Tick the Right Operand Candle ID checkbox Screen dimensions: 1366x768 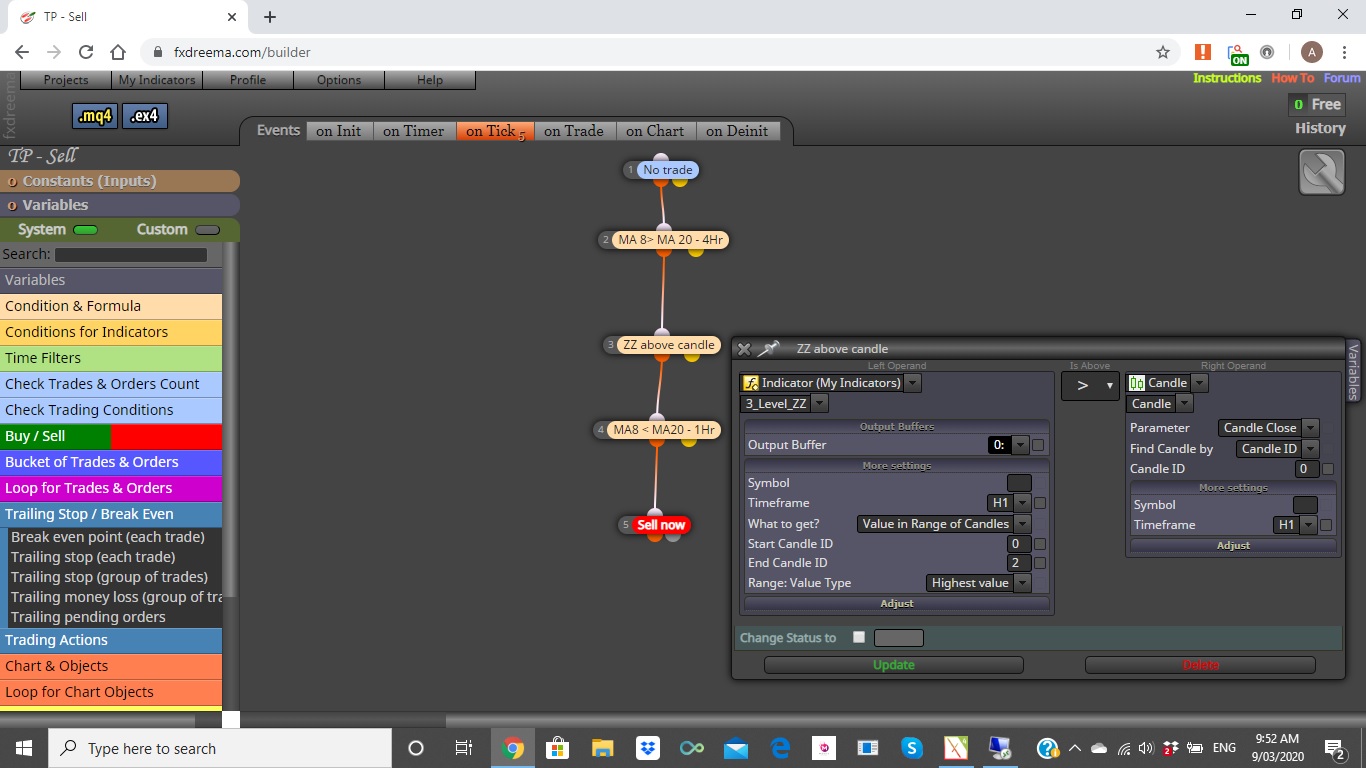click(1328, 469)
